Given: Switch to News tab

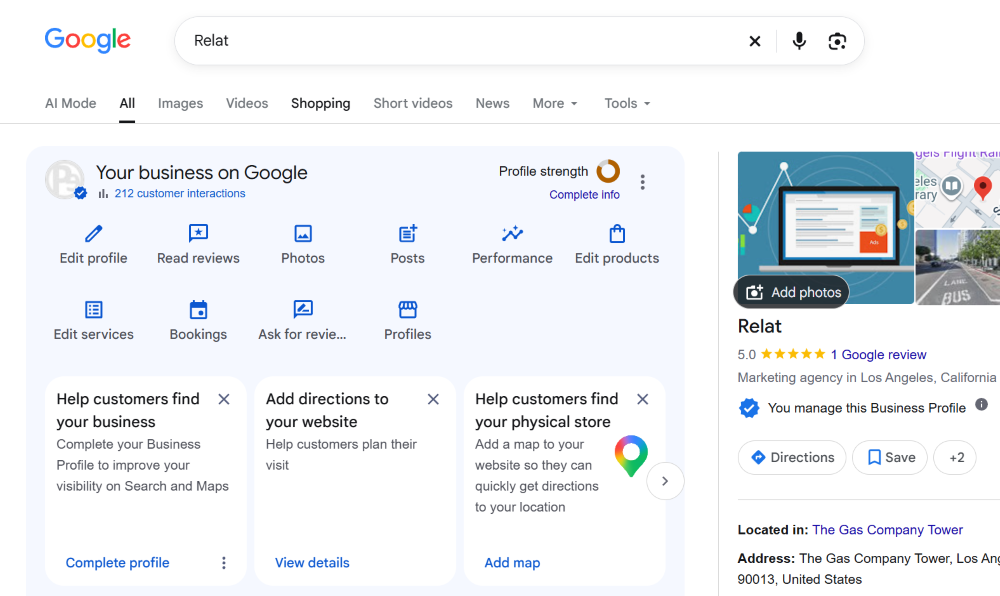Looking at the screenshot, I should tap(492, 103).
